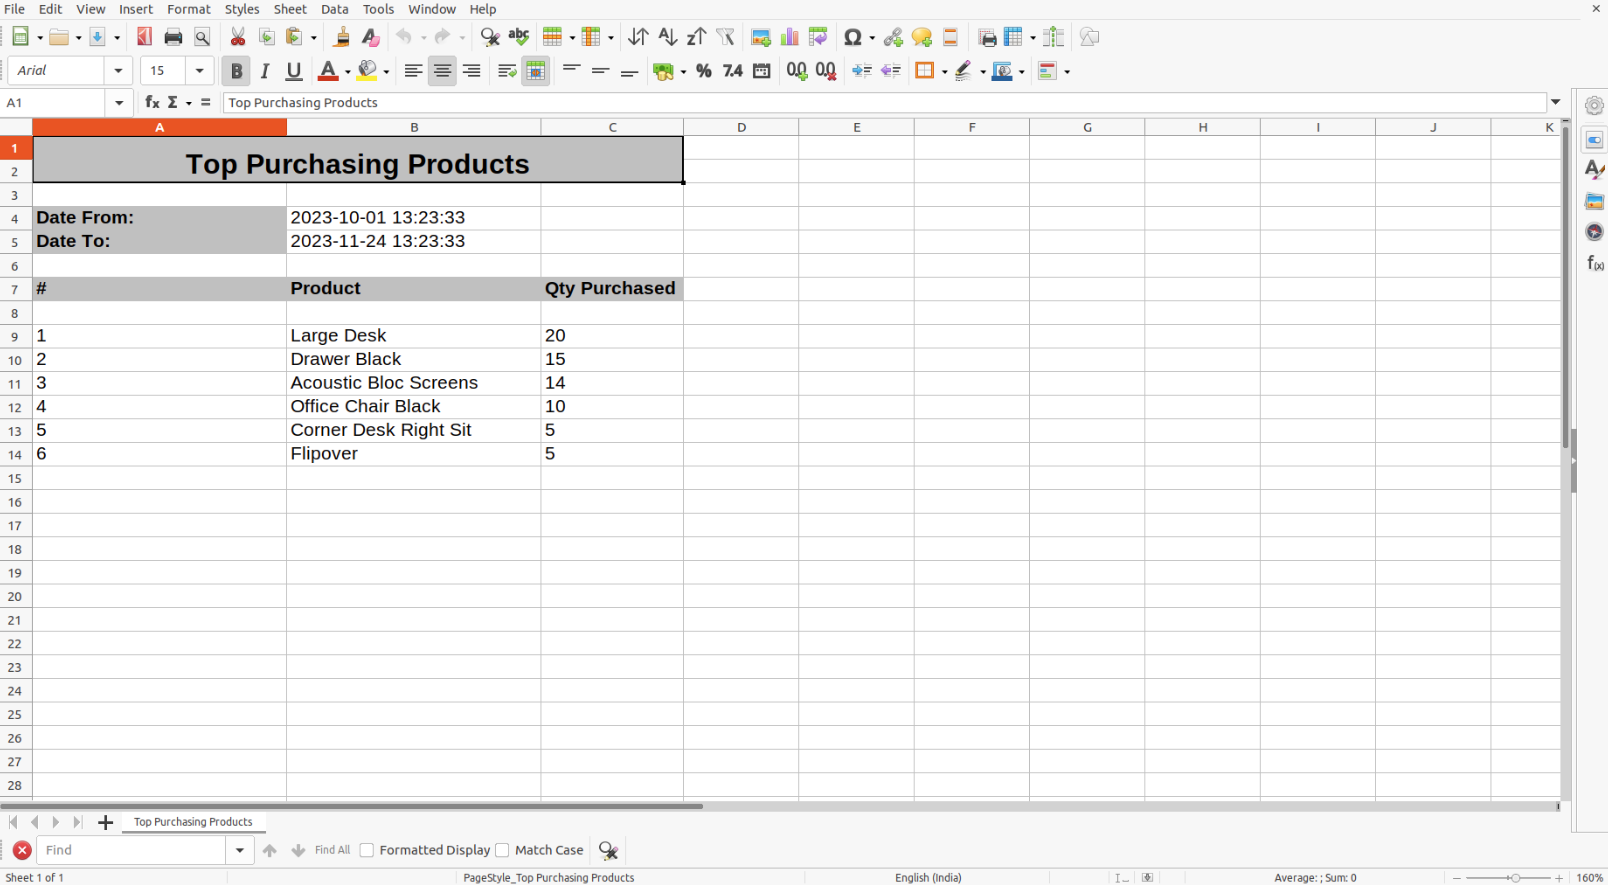Viewport: 1608px width, 885px height.
Task: Click Sort Descending icon
Action: [x=696, y=37]
